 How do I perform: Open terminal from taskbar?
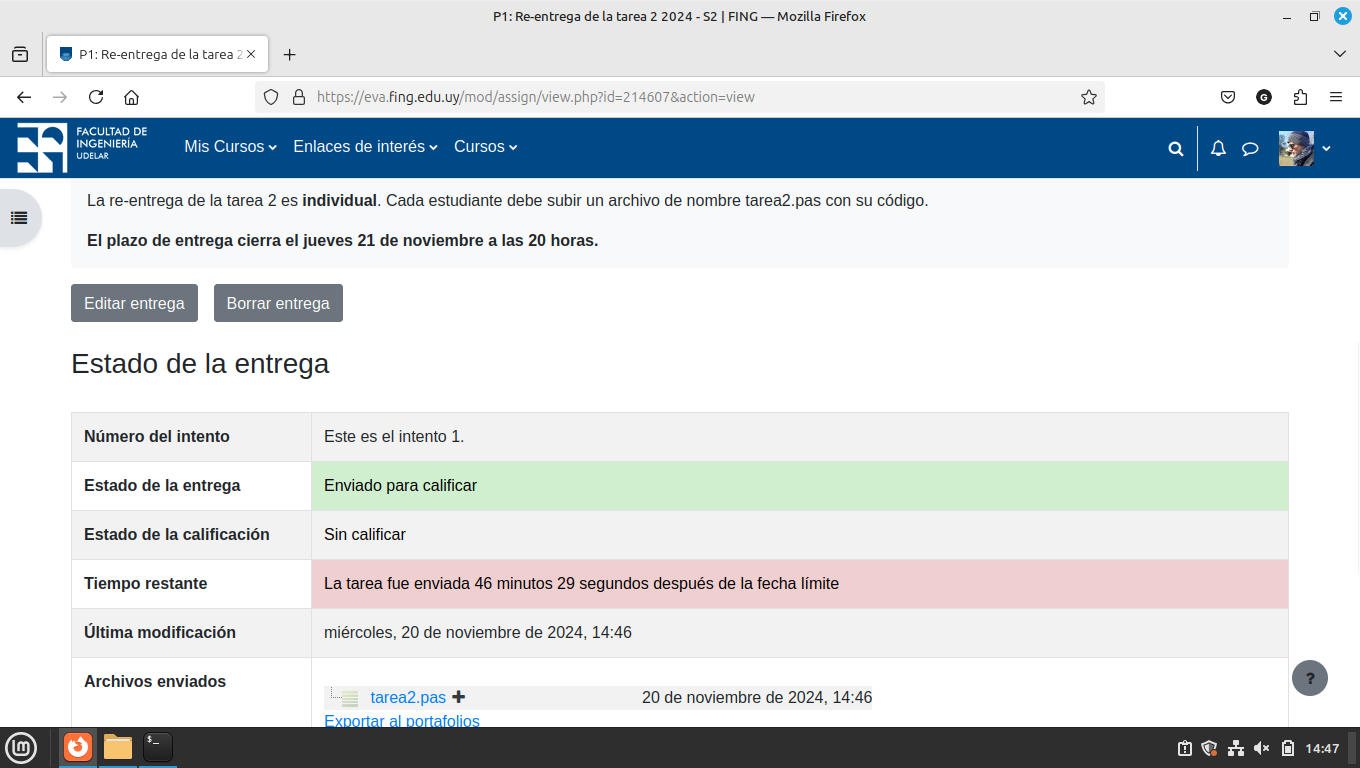click(x=158, y=747)
